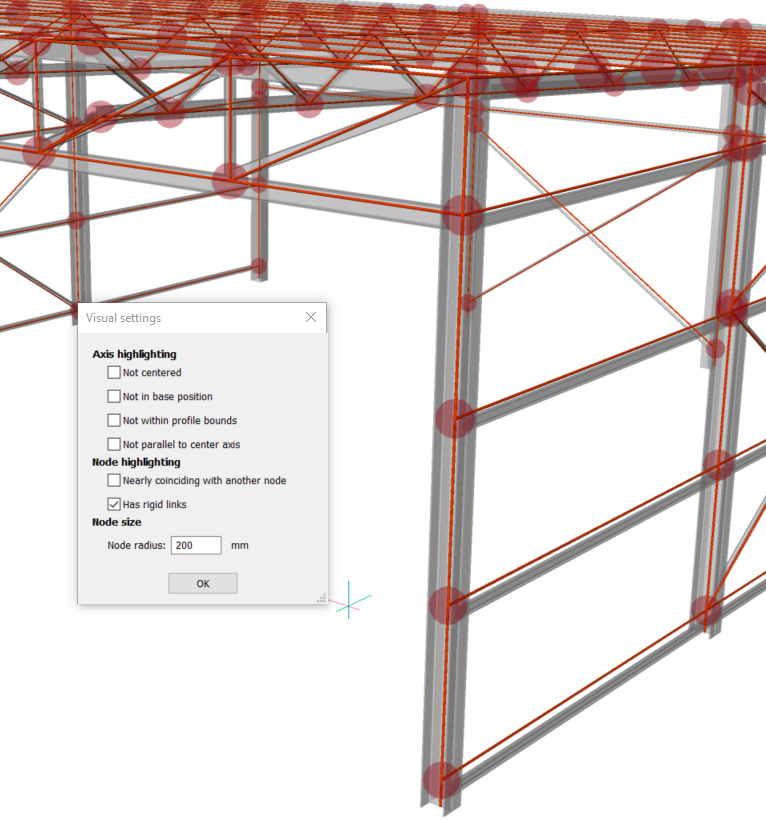Enable the Not centered checkbox

tap(114, 373)
